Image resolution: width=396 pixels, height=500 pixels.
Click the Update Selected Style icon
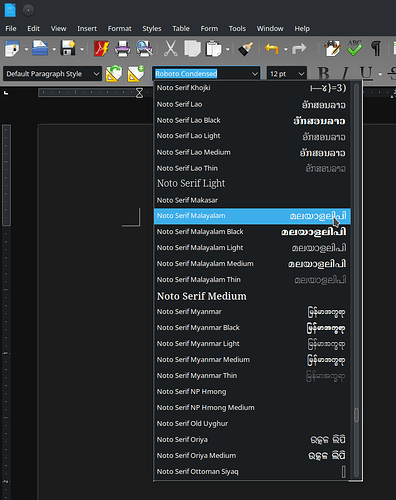(x=114, y=74)
